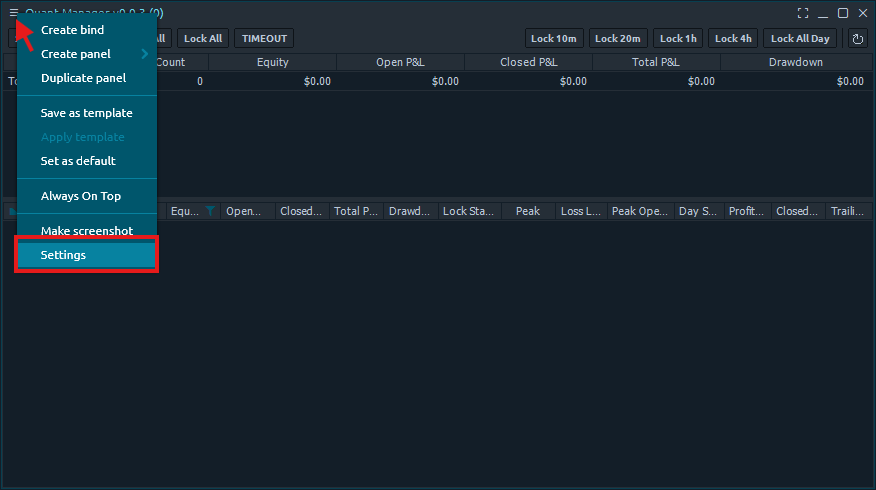Maximize the Quant Manager window

843,13
